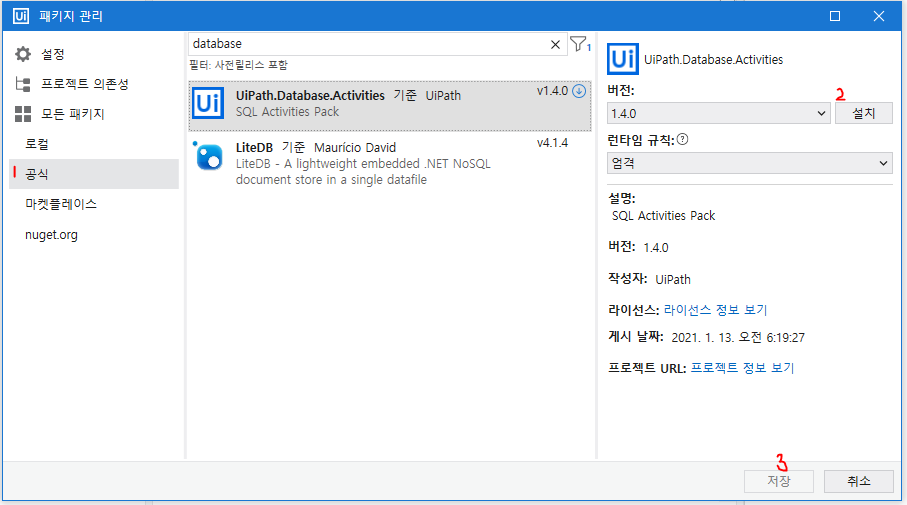Open the 런타임 규칙 help question icon
Viewport: 907px width, 505px height.
(683, 139)
